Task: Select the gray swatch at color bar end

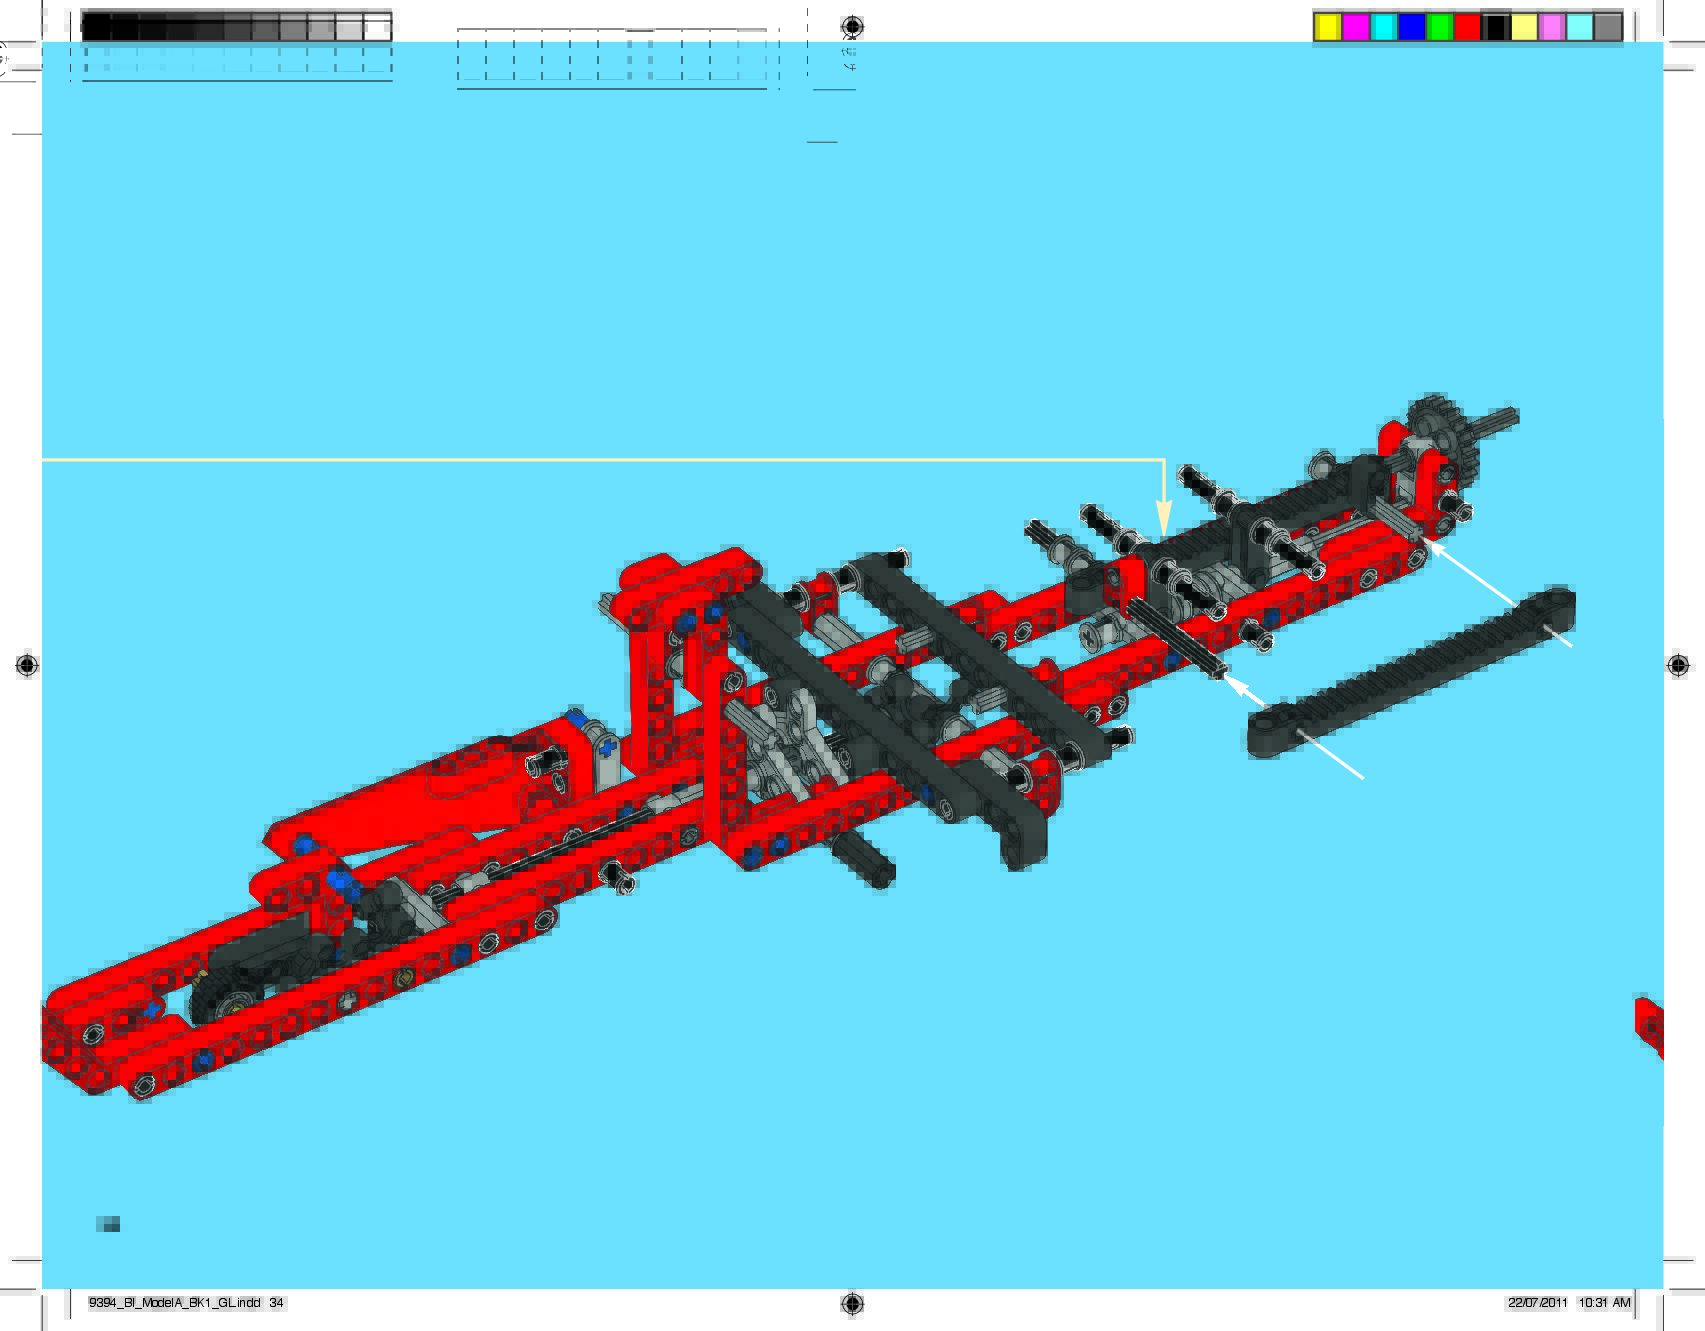Action: pyautogui.click(x=1607, y=27)
